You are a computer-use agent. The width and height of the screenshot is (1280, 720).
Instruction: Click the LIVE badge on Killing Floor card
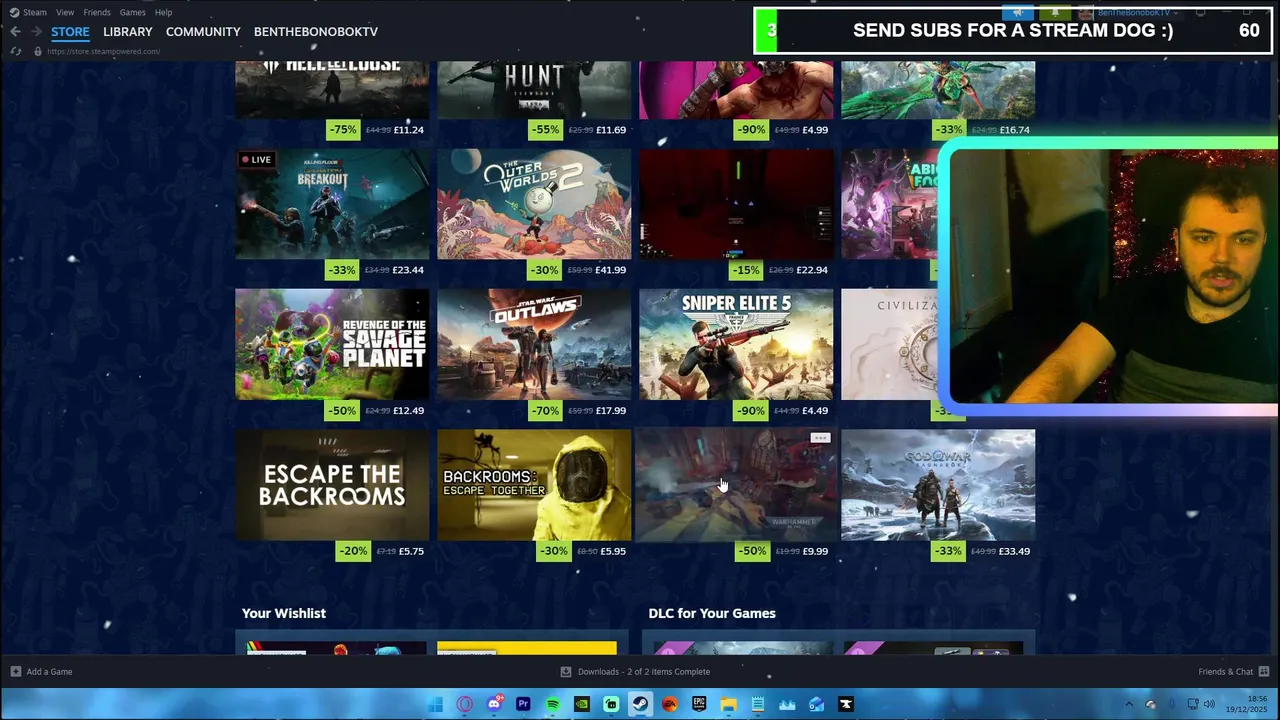pos(256,159)
